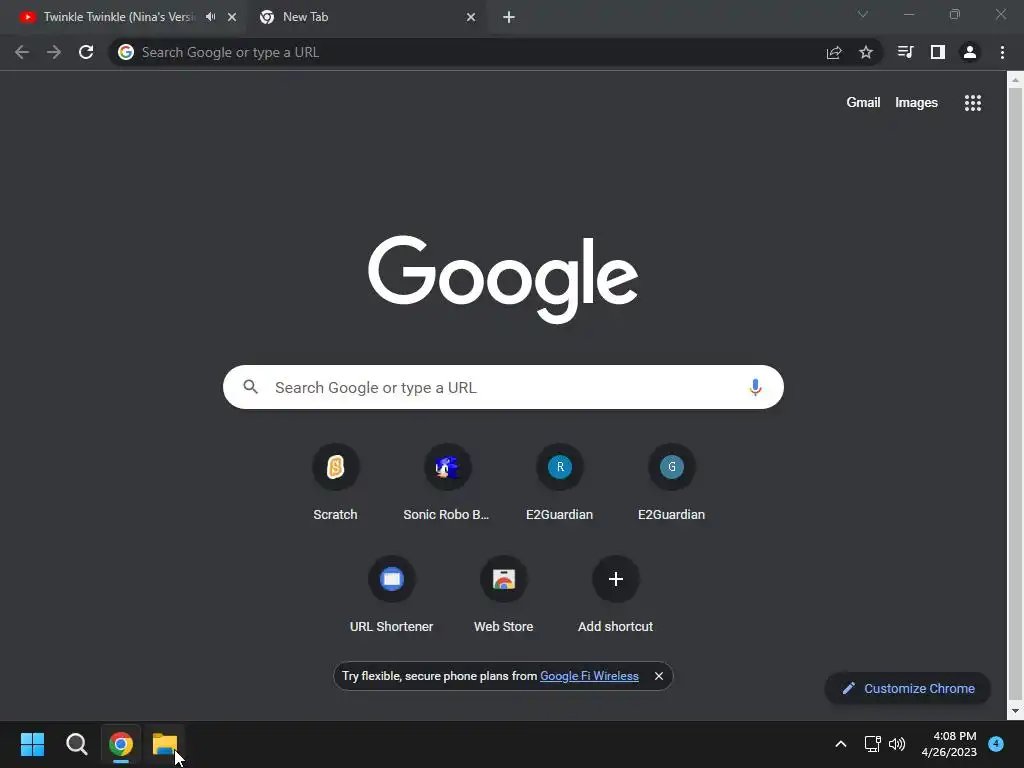Open a new tab with plus button

[509, 17]
